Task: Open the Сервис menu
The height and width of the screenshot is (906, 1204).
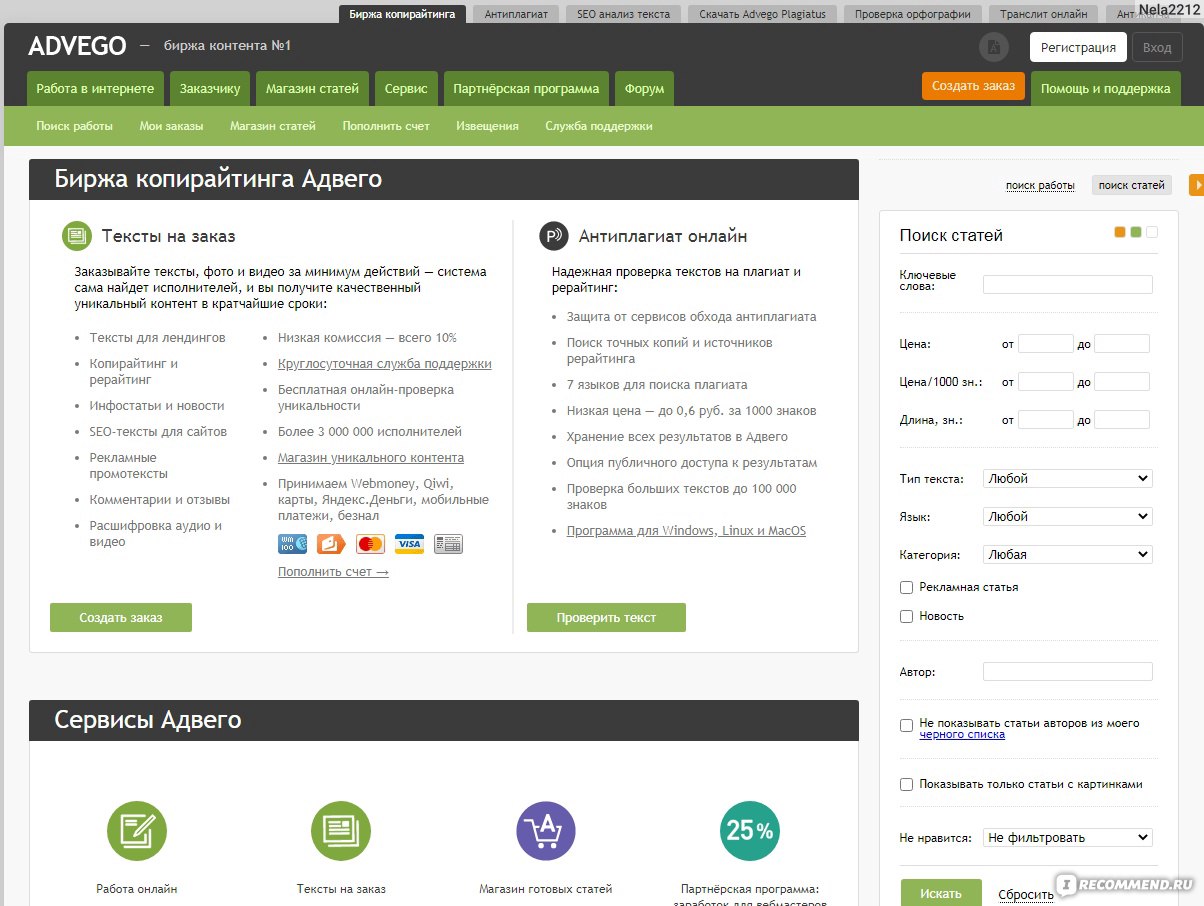Action: [406, 89]
